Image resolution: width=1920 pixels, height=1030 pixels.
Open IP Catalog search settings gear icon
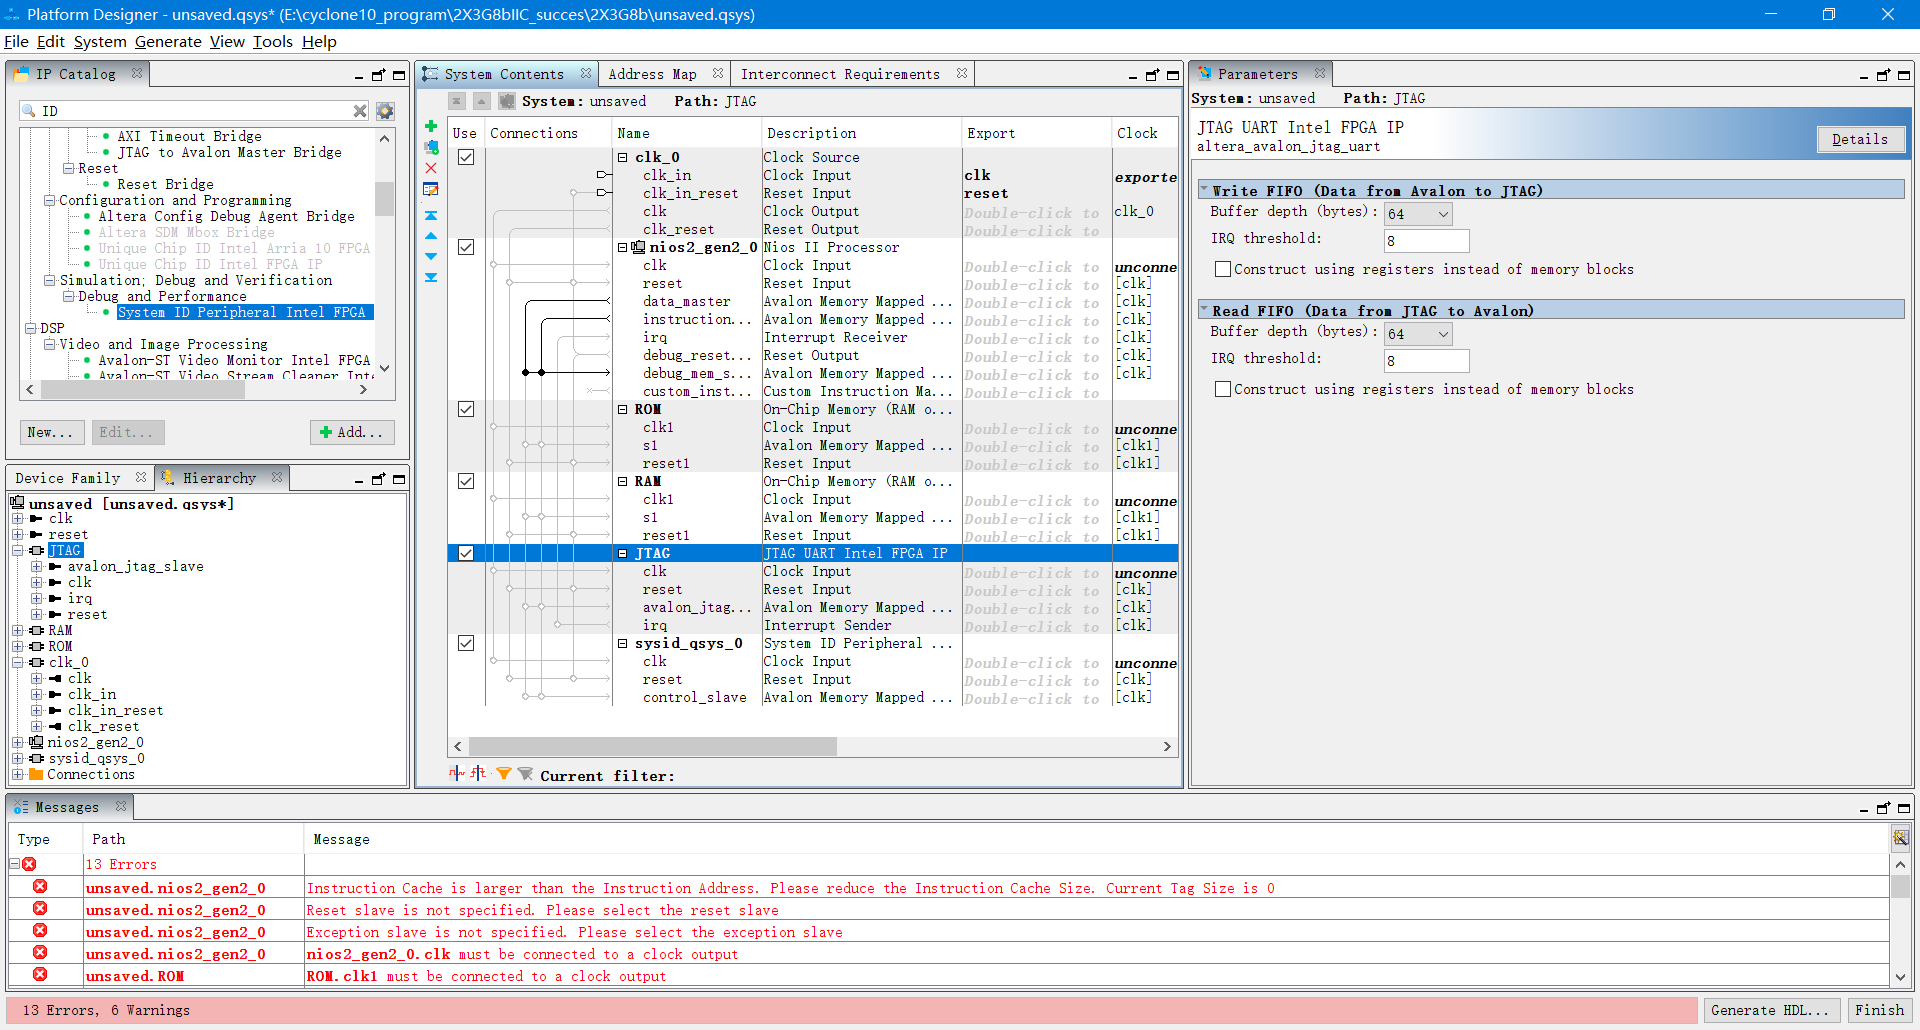click(385, 111)
